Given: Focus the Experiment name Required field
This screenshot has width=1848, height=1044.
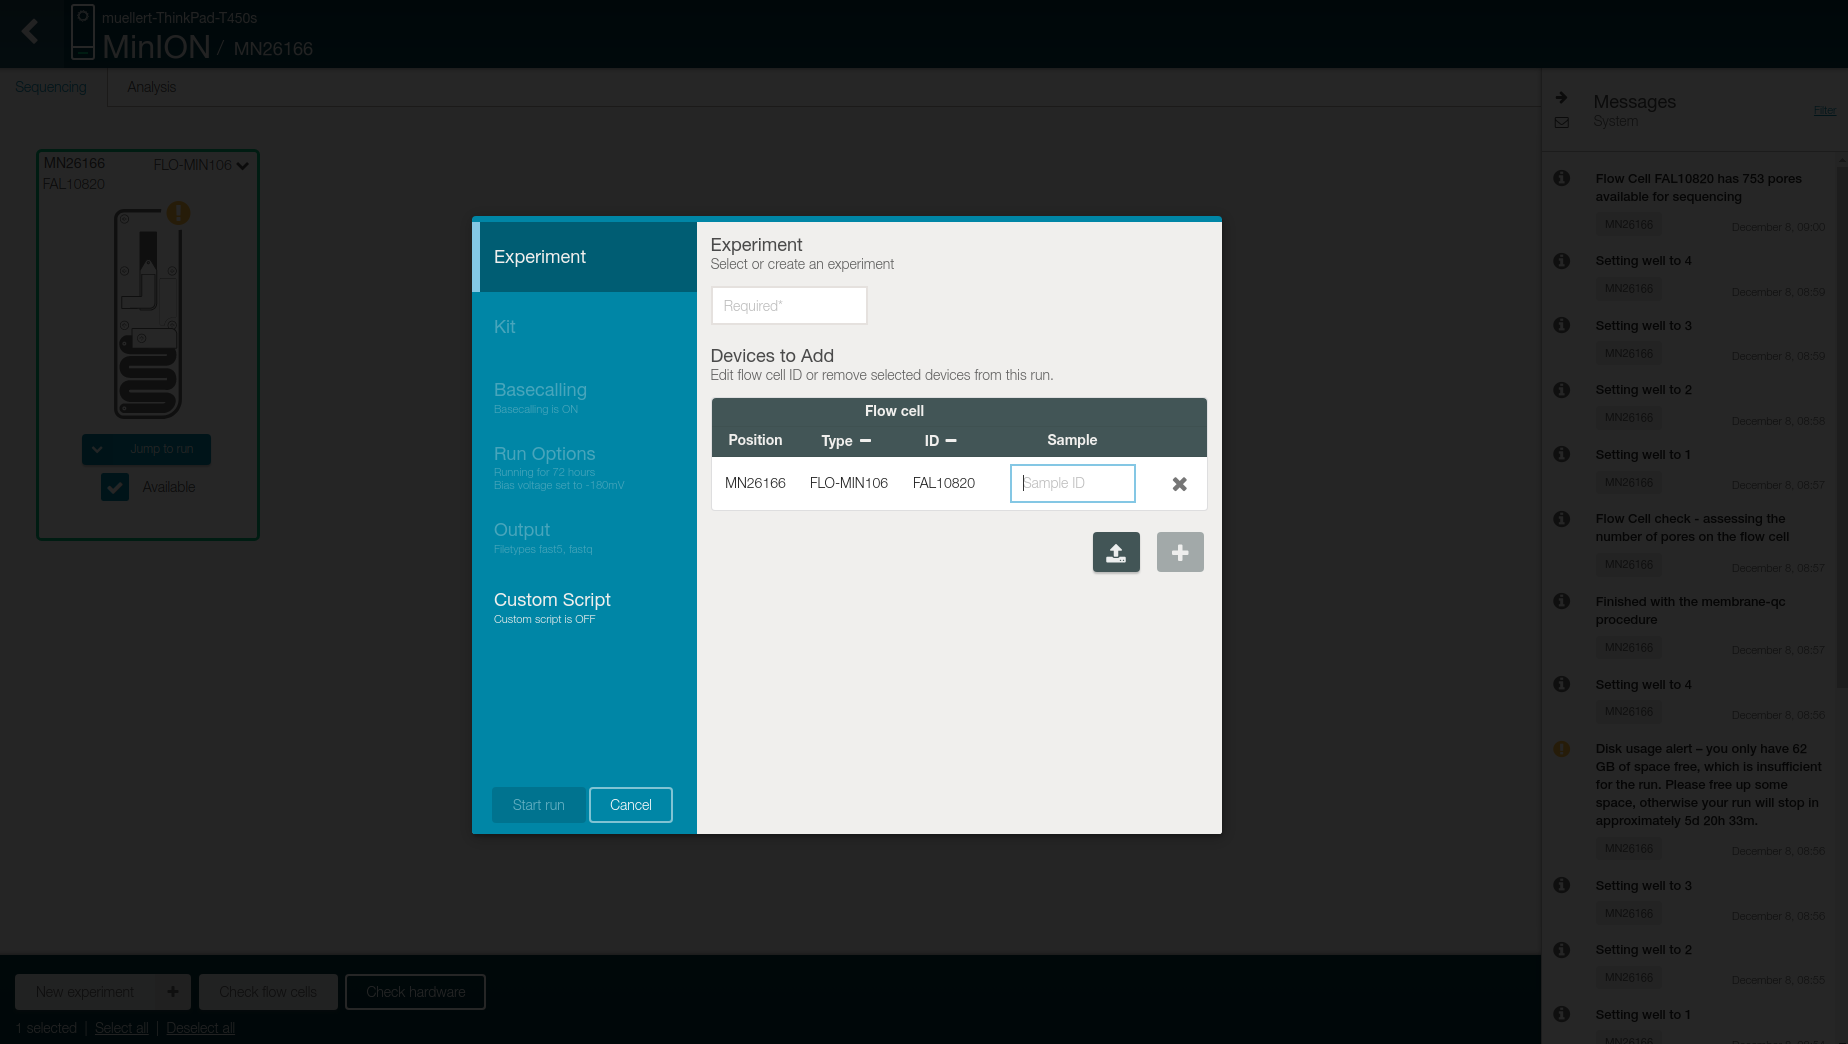Looking at the screenshot, I should (x=788, y=306).
